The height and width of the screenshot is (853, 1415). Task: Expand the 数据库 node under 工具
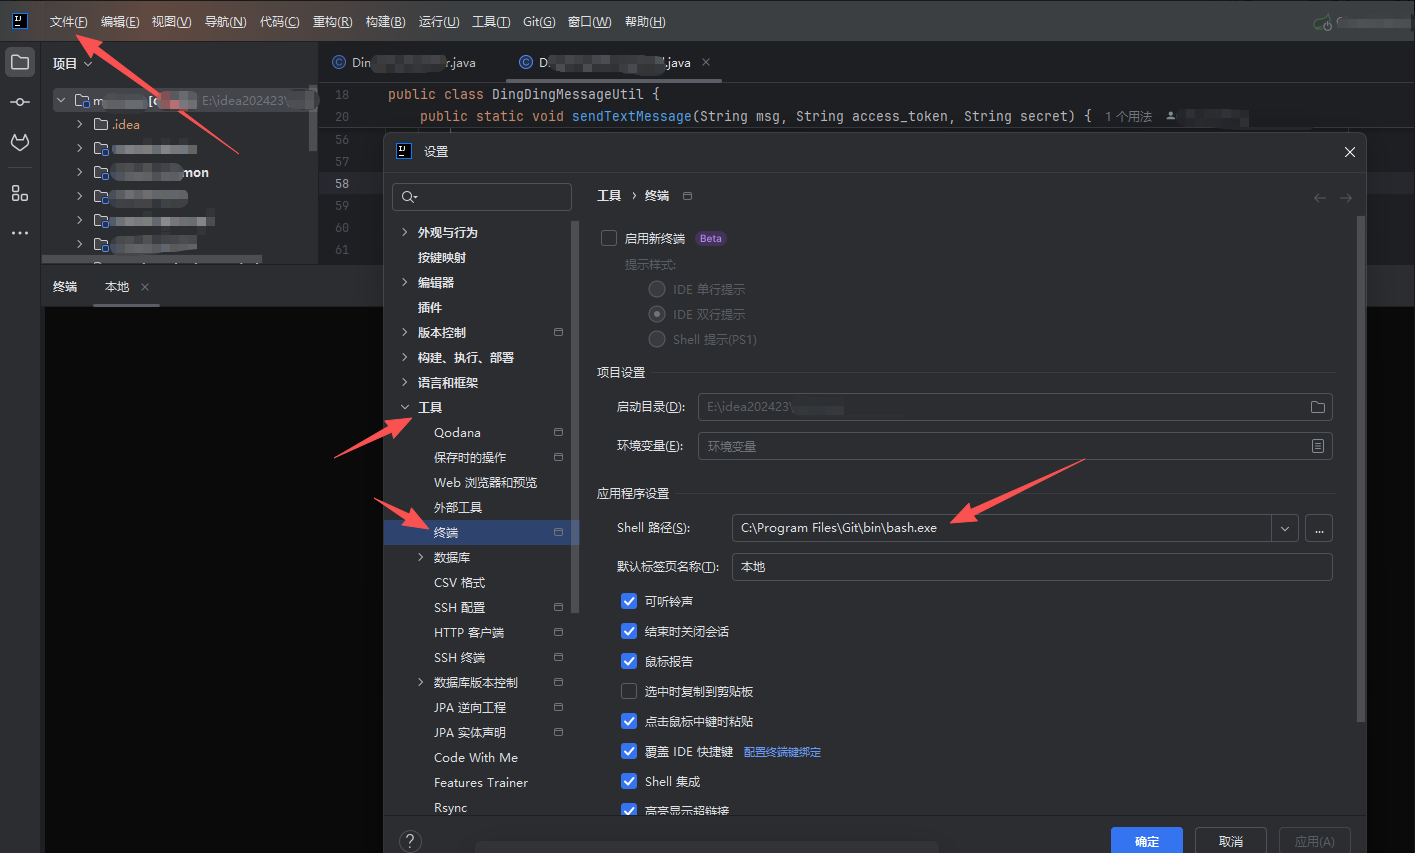point(421,557)
